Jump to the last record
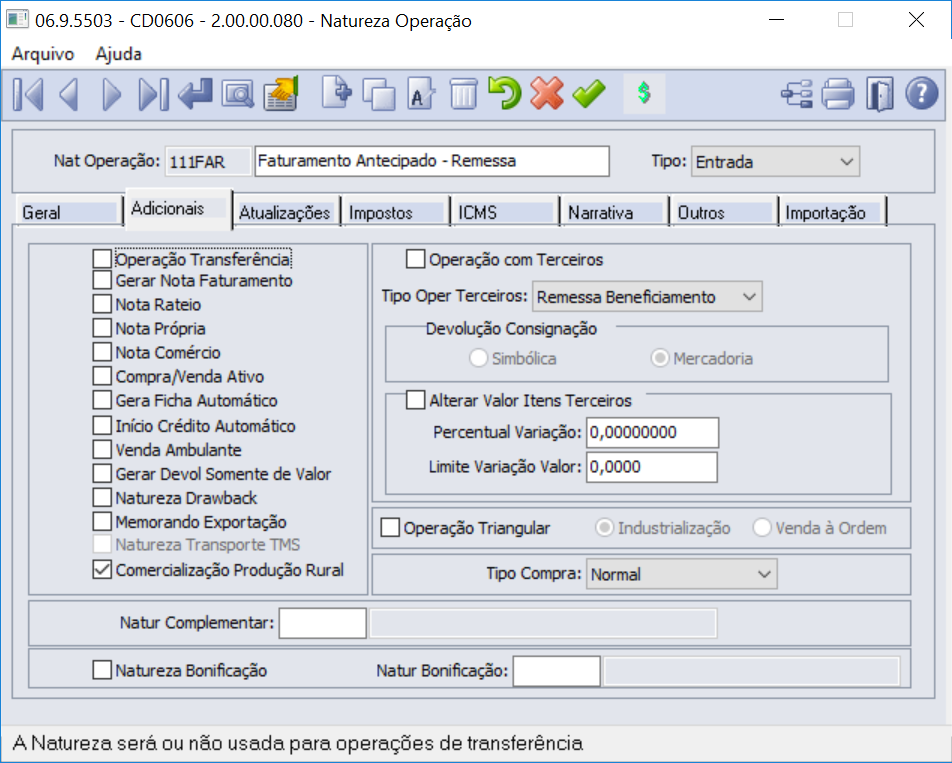This screenshot has width=952, height=763. [153, 94]
